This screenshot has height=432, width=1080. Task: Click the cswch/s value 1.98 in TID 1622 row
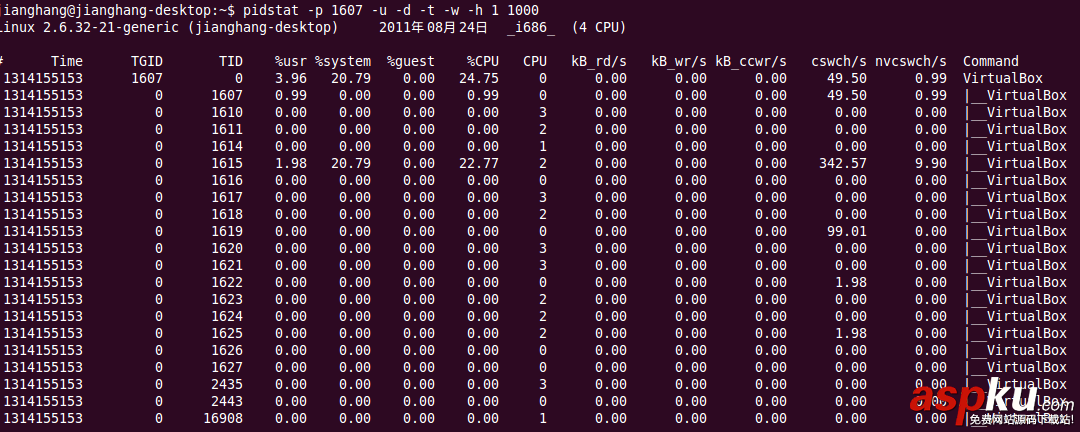(x=851, y=282)
